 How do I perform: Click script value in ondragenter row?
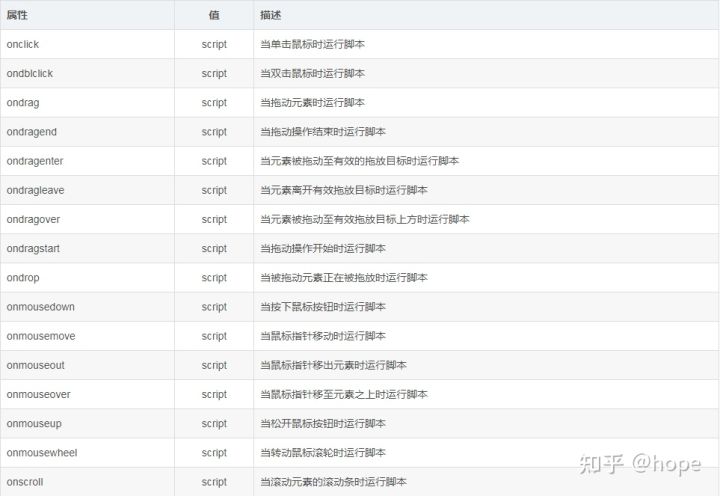[x=214, y=161]
